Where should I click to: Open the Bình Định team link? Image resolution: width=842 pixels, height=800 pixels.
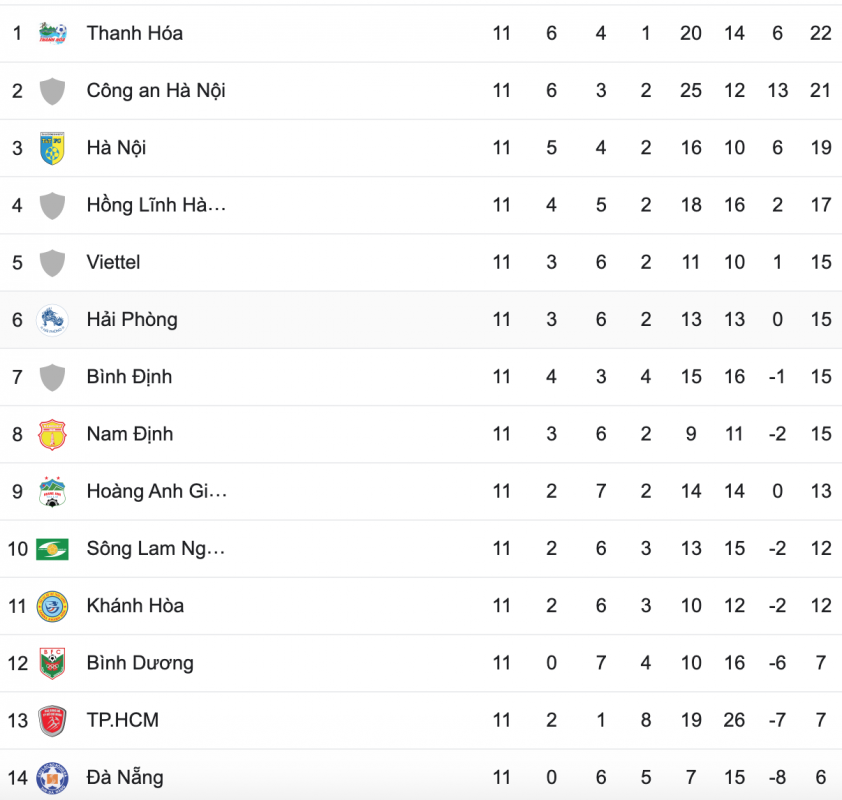129,377
